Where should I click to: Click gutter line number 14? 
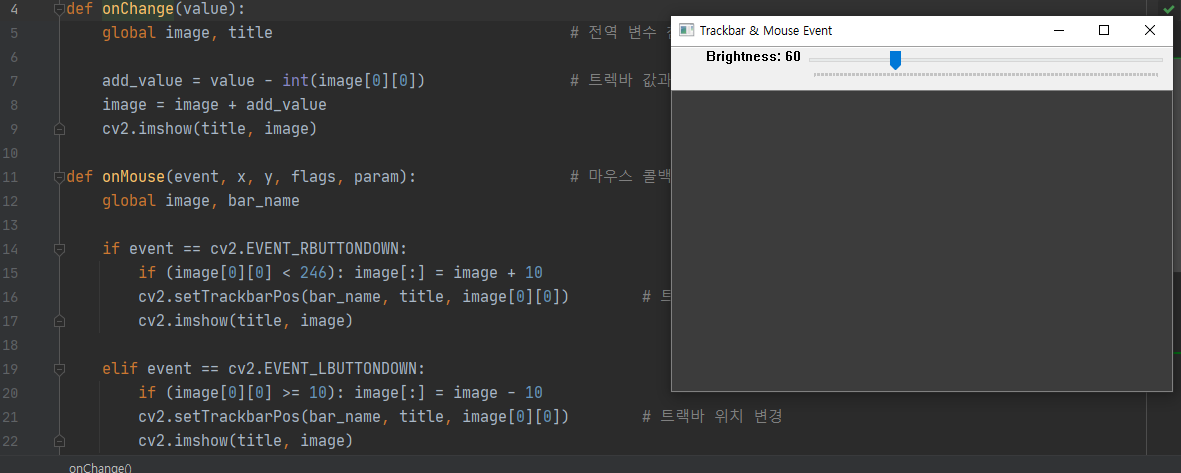pos(11,249)
